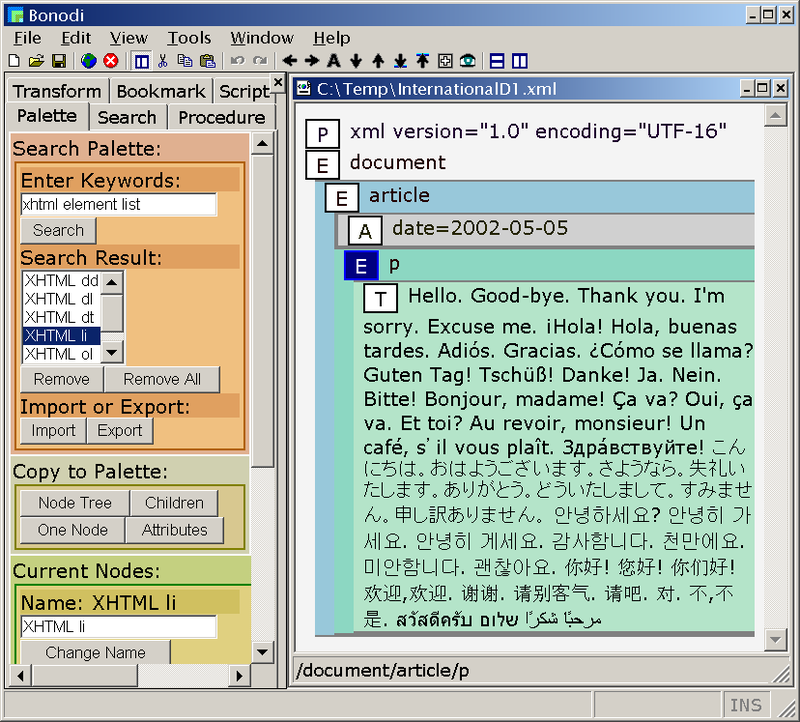This screenshot has height=722, width=800.
Task: Click the New document icon
Action: click(x=14, y=61)
